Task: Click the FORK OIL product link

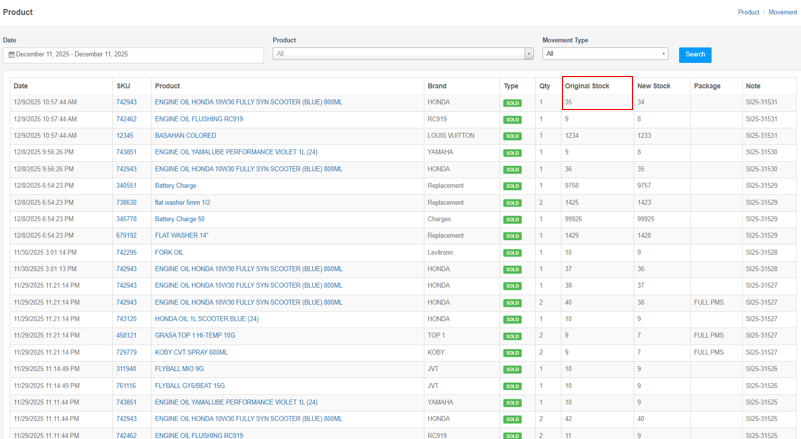Action: click(169, 253)
